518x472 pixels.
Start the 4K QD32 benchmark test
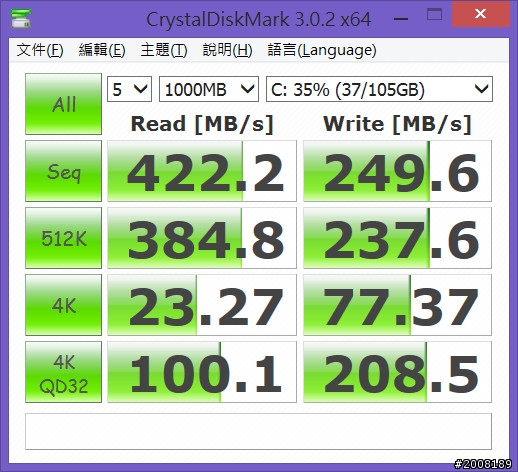(x=63, y=372)
